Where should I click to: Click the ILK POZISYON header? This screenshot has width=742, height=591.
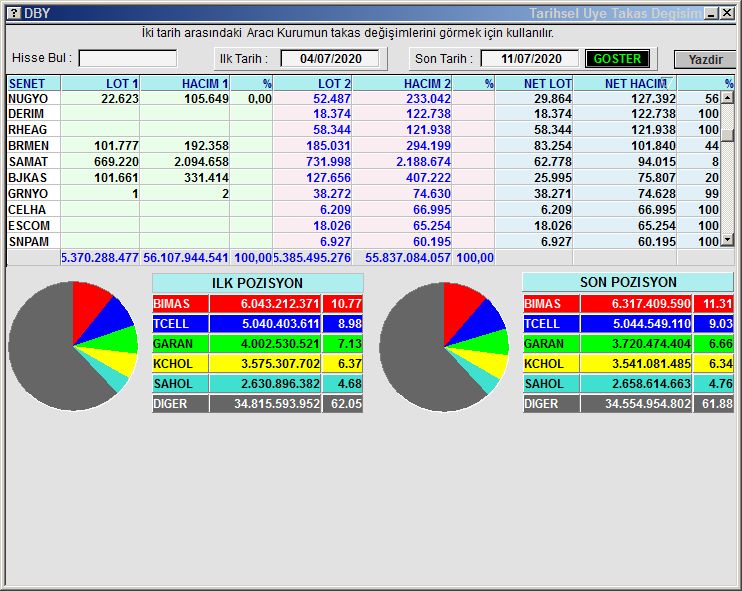pyautogui.click(x=257, y=283)
